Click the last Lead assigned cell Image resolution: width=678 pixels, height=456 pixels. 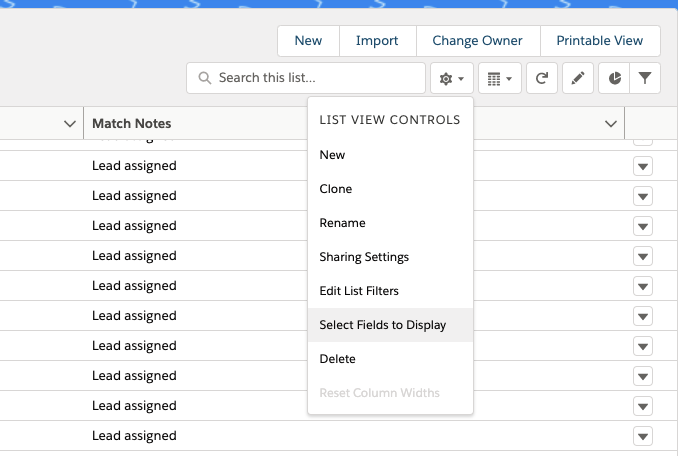[x=134, y=436]
